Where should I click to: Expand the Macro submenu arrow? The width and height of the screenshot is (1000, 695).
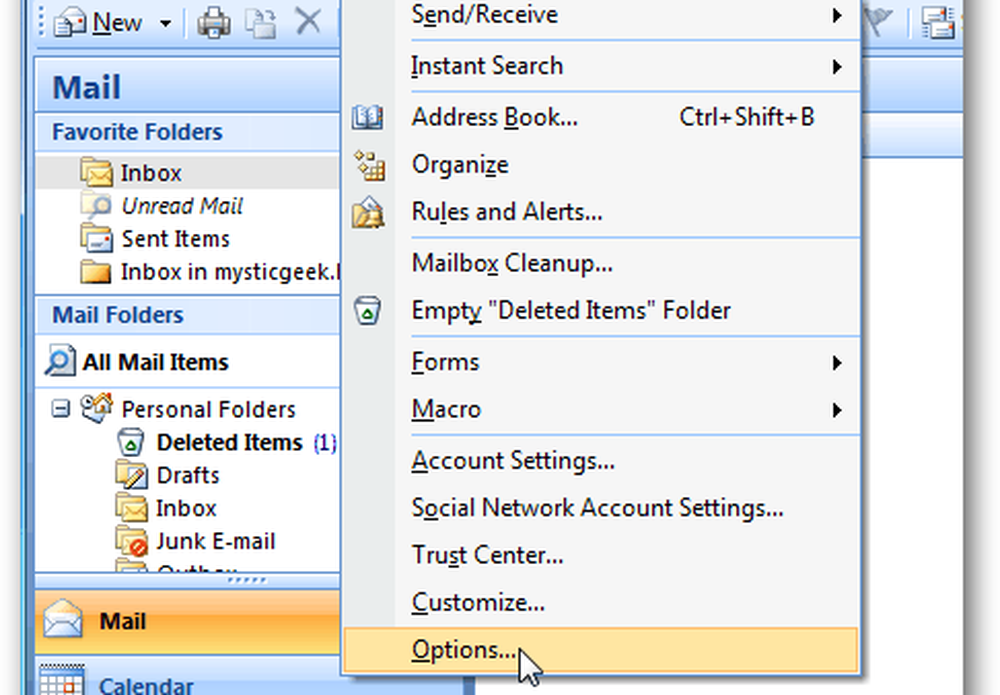pyautogui.click(x=837, y=410)
